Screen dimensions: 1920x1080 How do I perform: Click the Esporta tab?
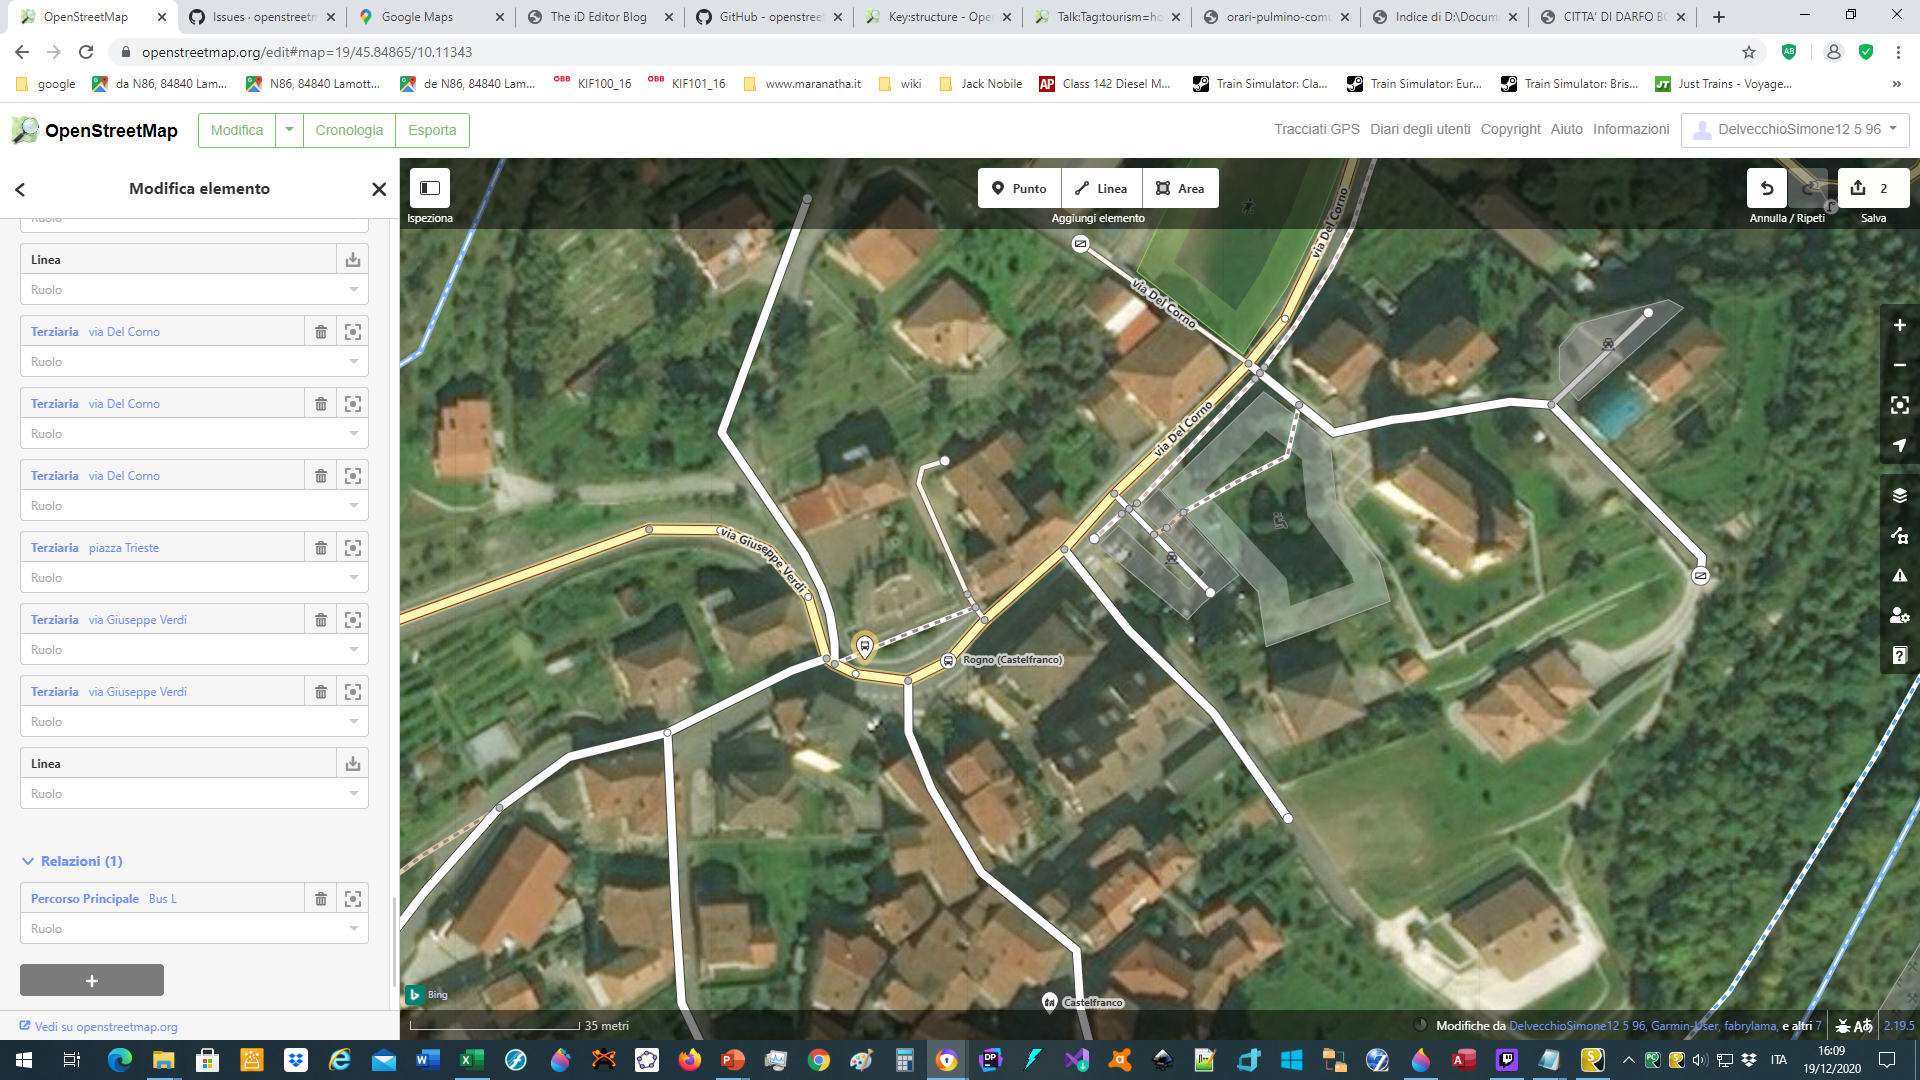(432, 130)
